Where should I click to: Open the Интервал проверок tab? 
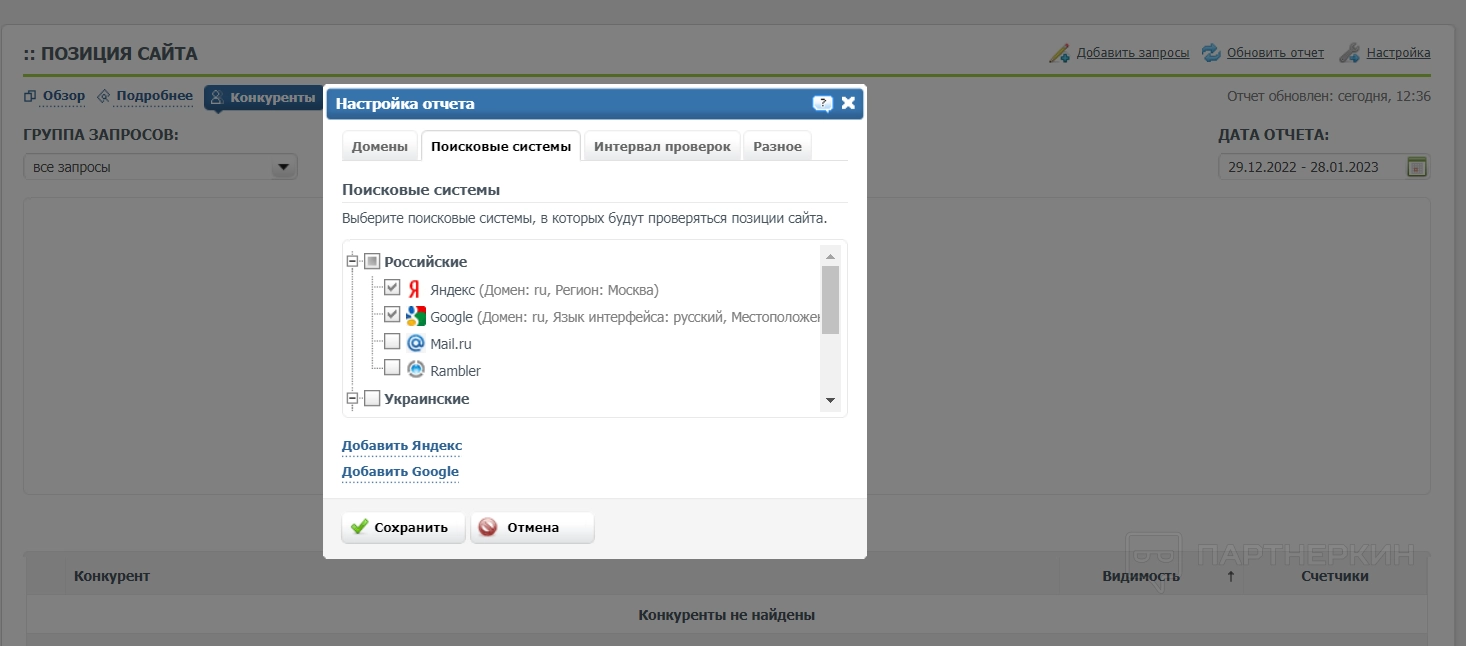coord(662,146)
